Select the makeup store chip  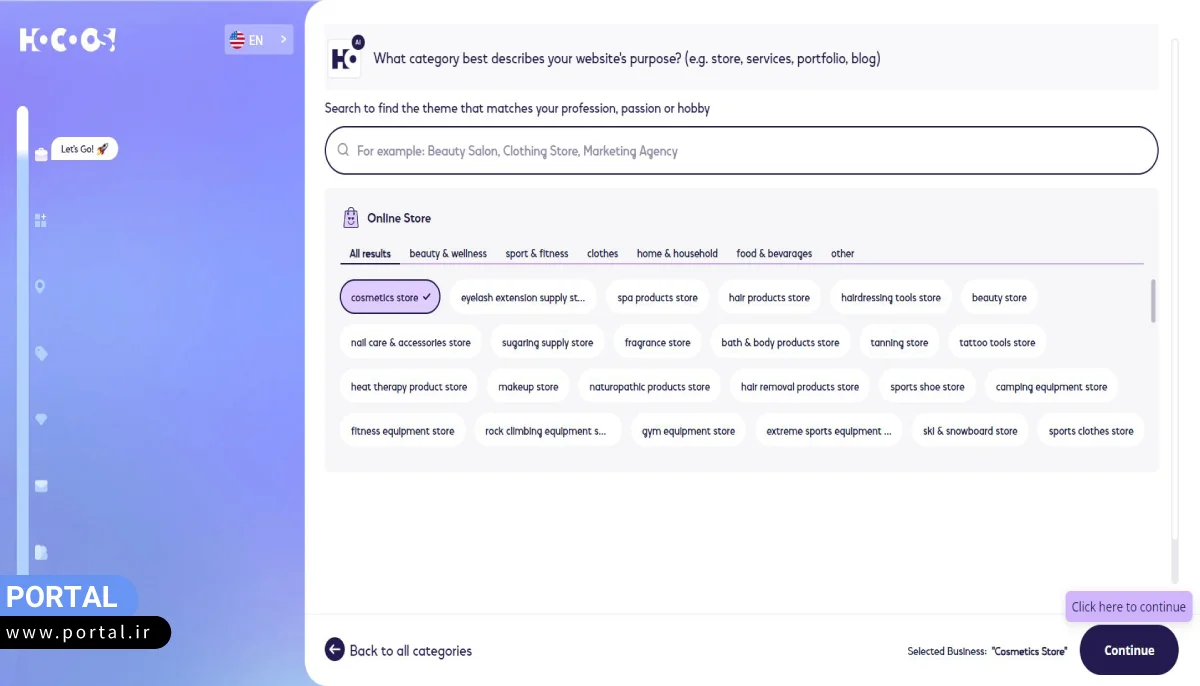[528, 387]
